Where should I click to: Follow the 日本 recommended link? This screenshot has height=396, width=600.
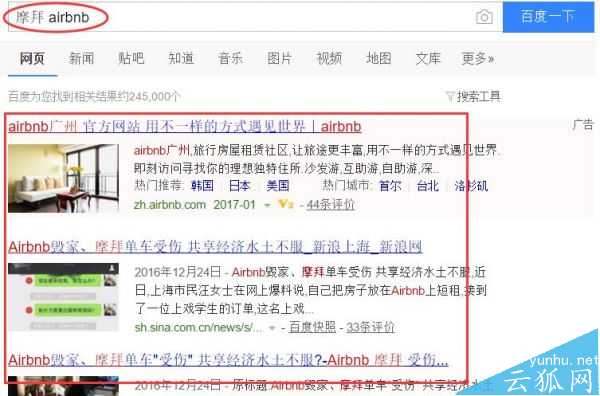[x=239, y=186]
